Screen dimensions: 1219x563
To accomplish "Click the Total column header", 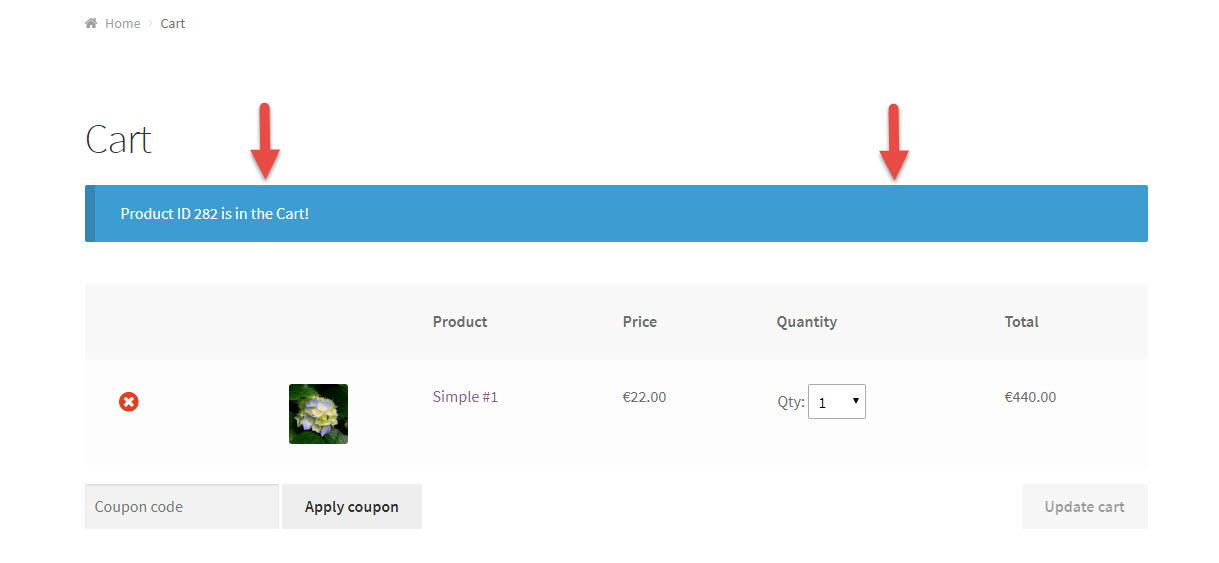I will tap(1021, 321).
